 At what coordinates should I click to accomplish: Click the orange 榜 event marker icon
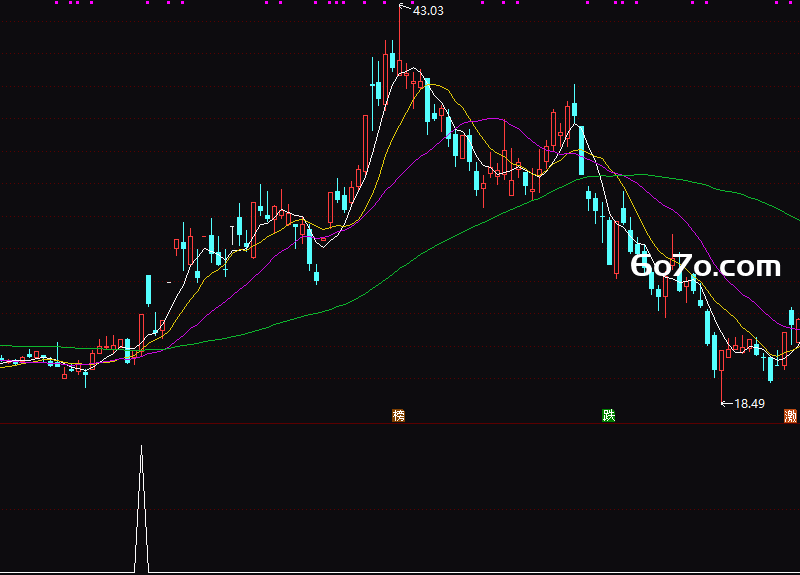coord(398,415)
